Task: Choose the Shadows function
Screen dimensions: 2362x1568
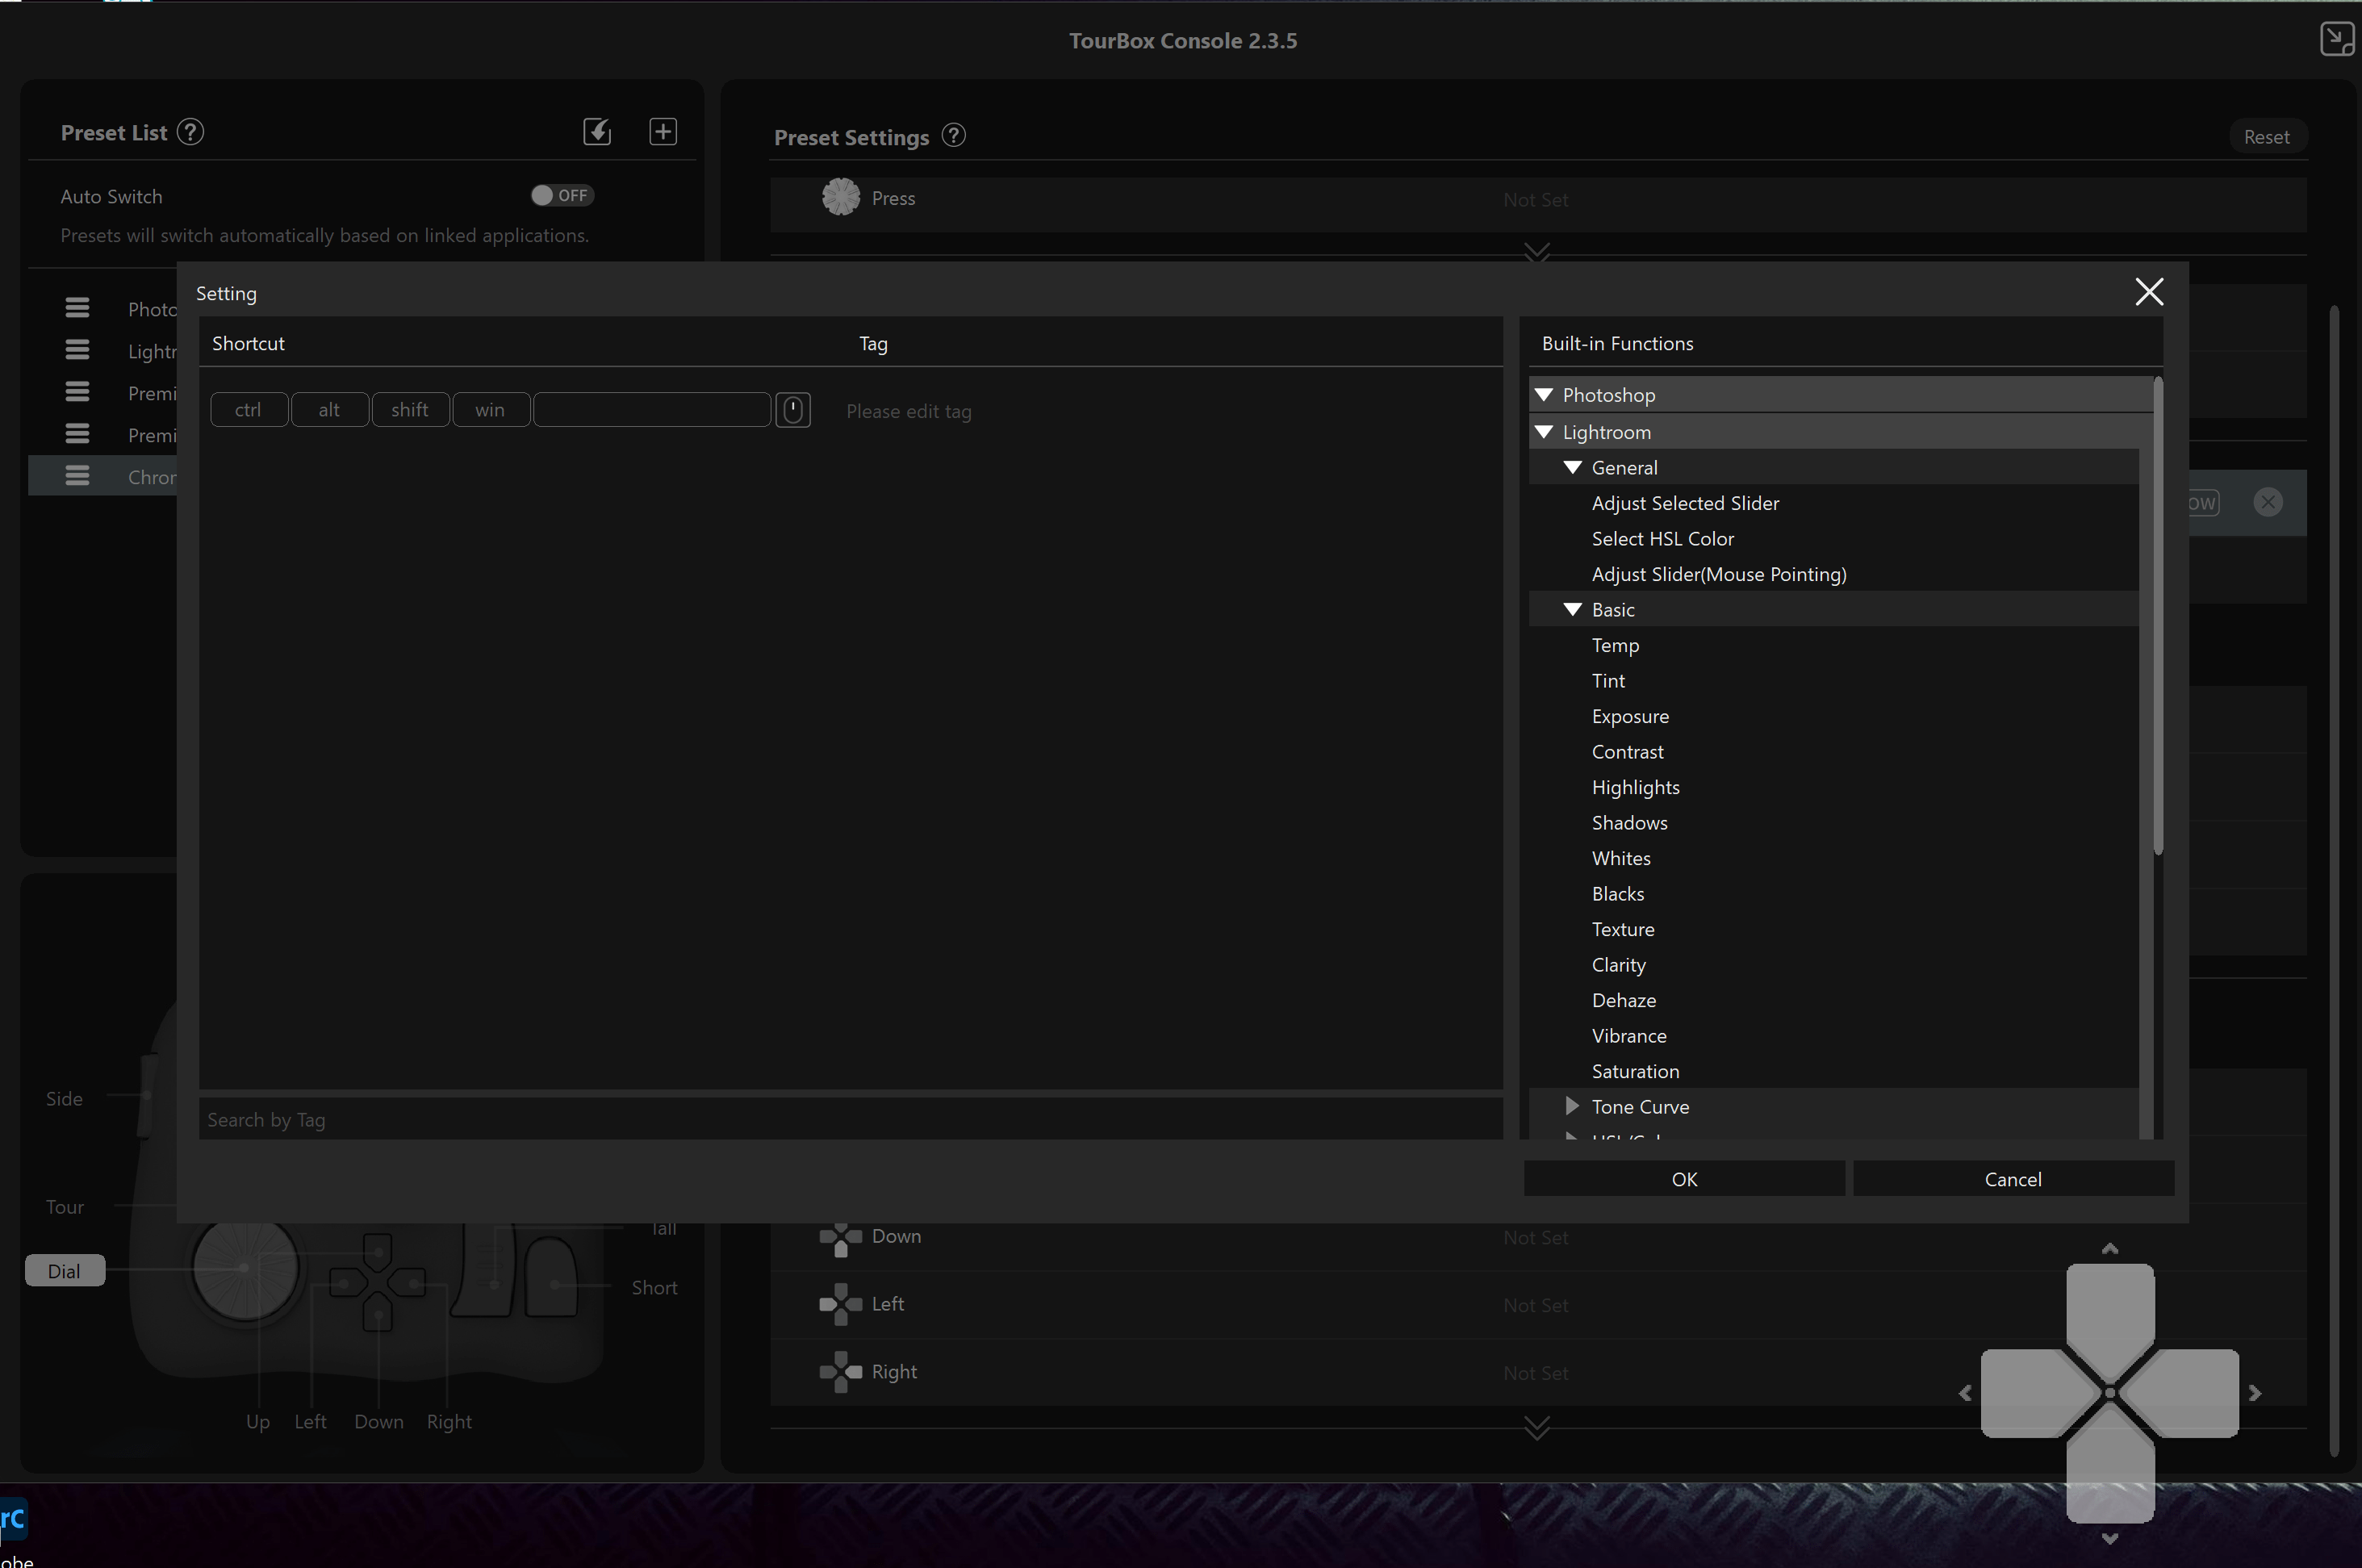Action: [x=1629, y=822]
